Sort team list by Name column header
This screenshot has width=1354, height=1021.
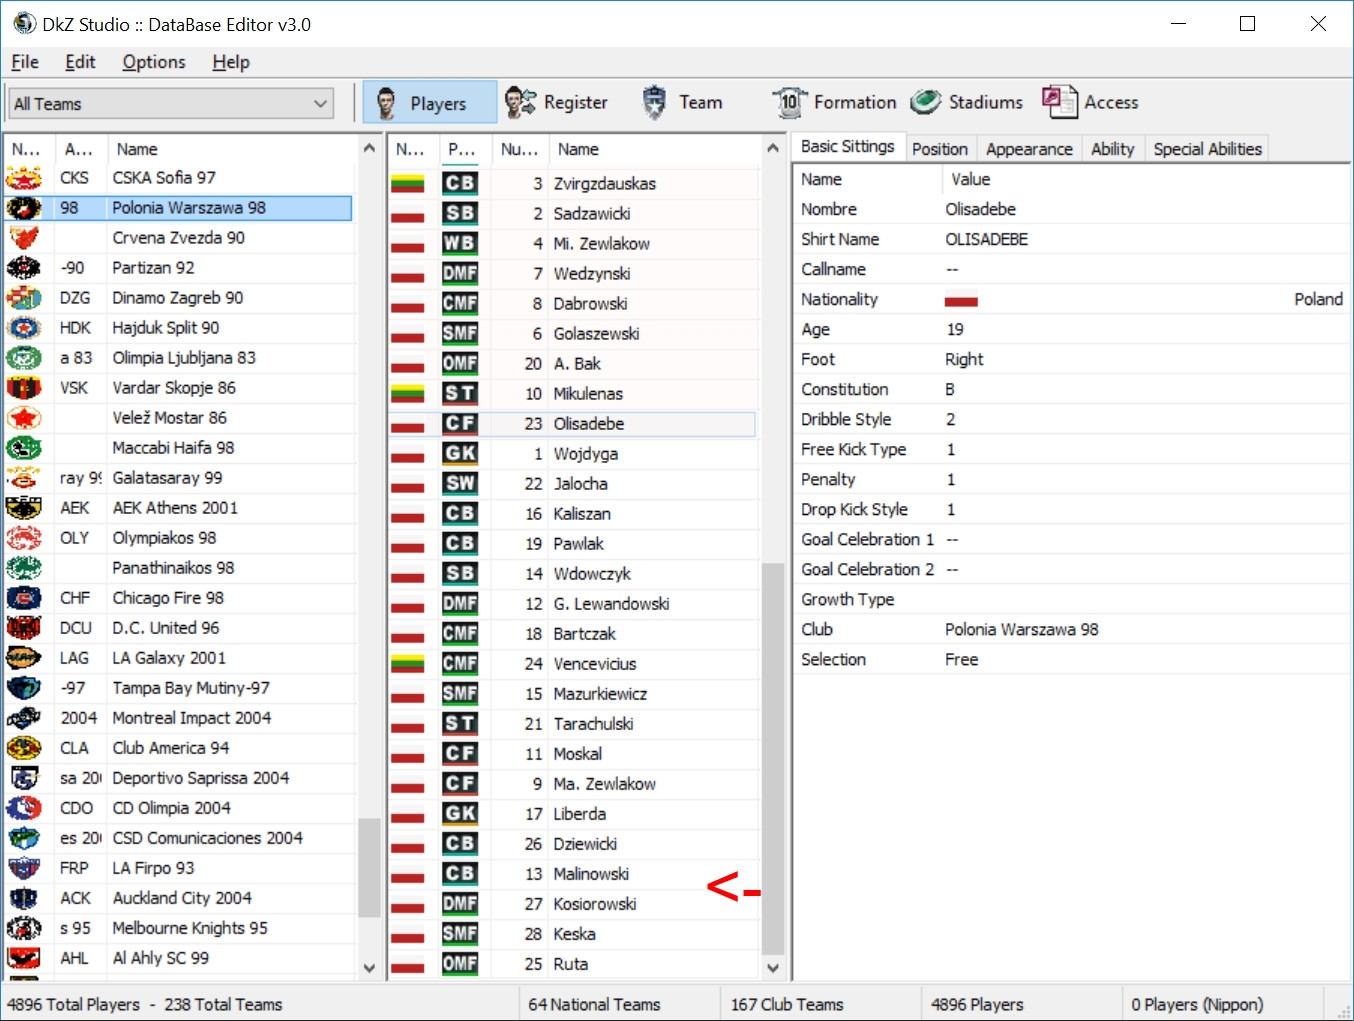(x=232, y=149)
